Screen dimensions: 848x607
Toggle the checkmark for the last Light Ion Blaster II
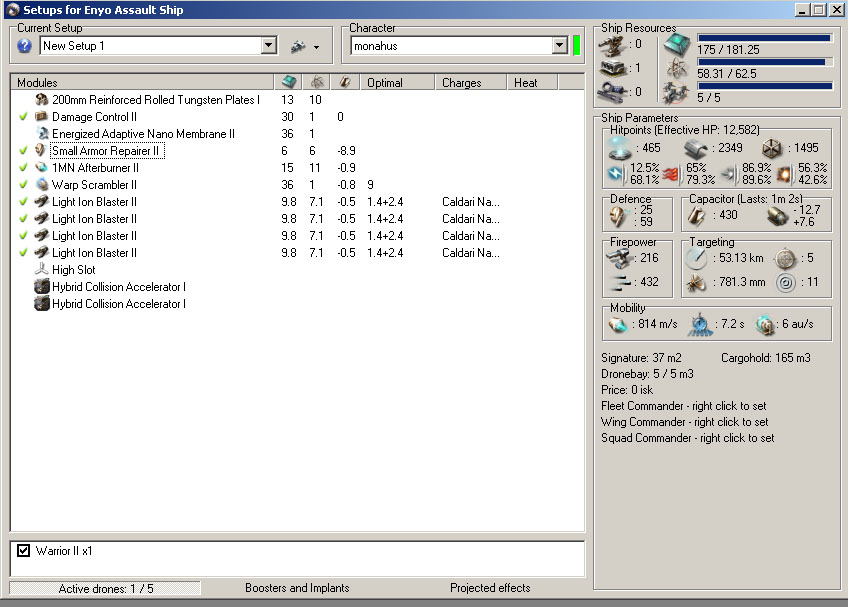(x=23, y=253)
